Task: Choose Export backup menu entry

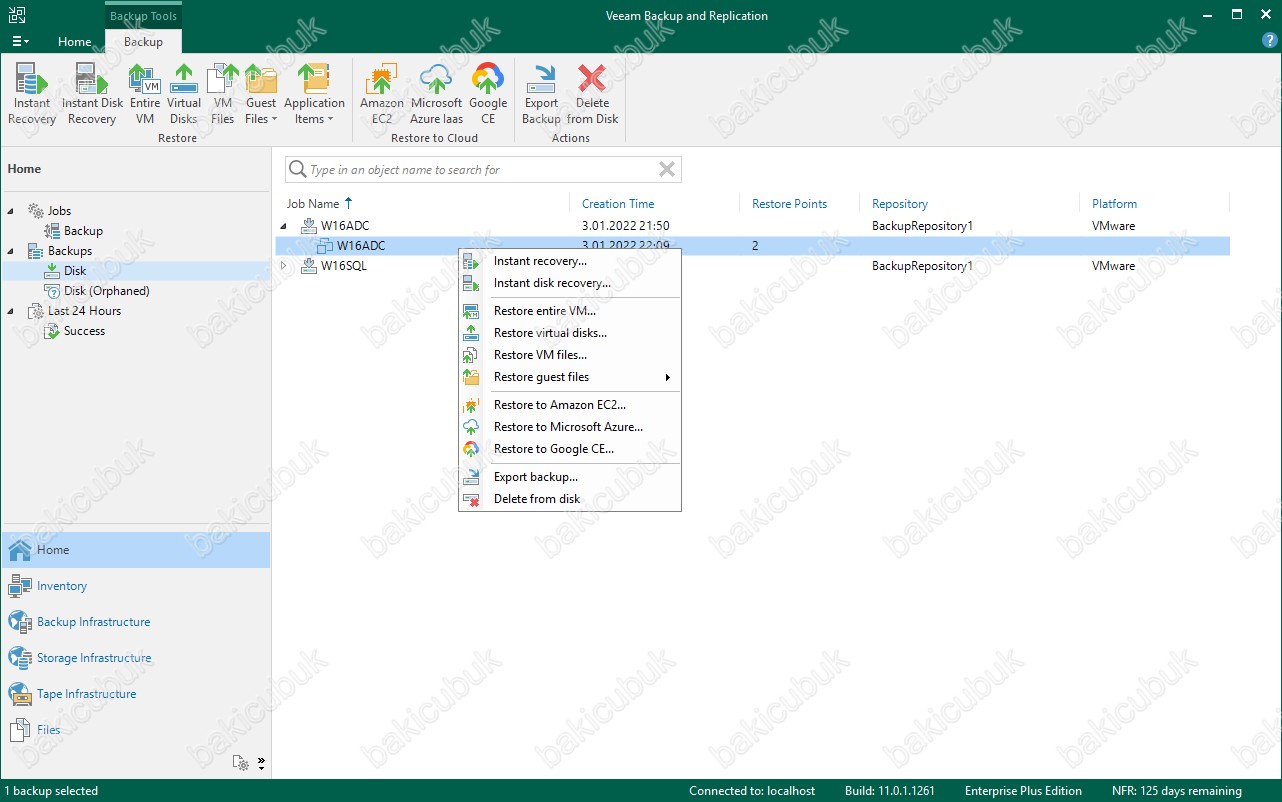Action: pyautogui.click(x=570, y=477)
